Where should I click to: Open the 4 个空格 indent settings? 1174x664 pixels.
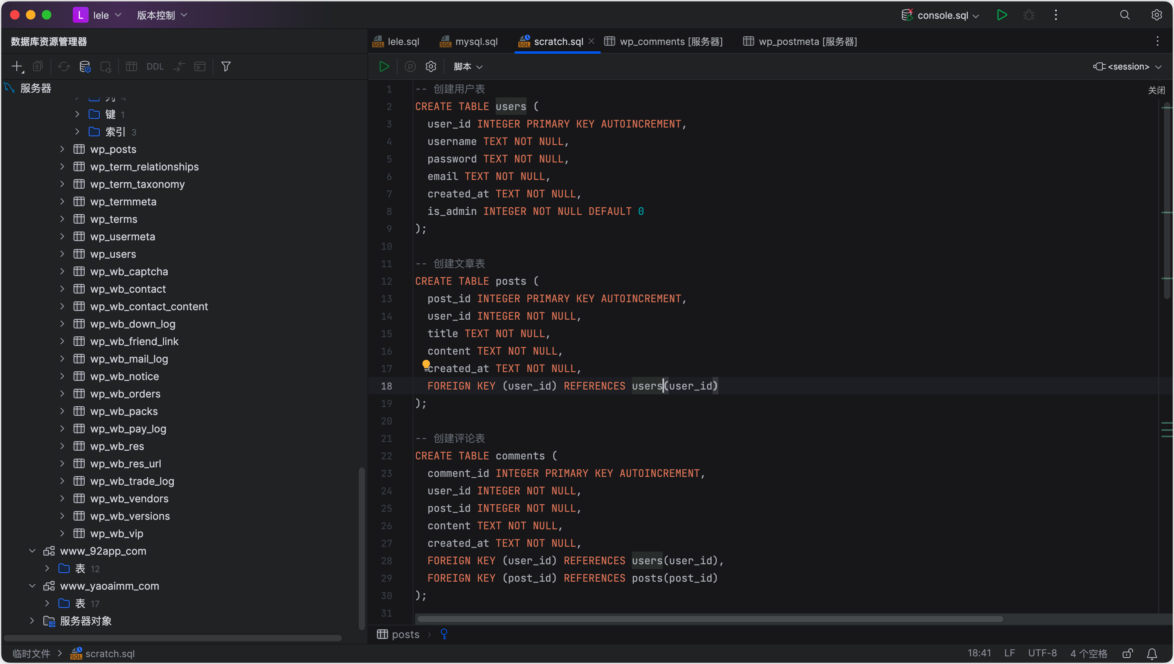point(1089,654)
